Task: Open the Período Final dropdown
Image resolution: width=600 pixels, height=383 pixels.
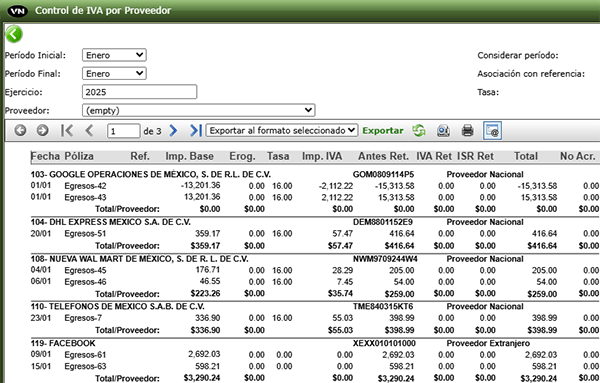Action: (114, 73)
